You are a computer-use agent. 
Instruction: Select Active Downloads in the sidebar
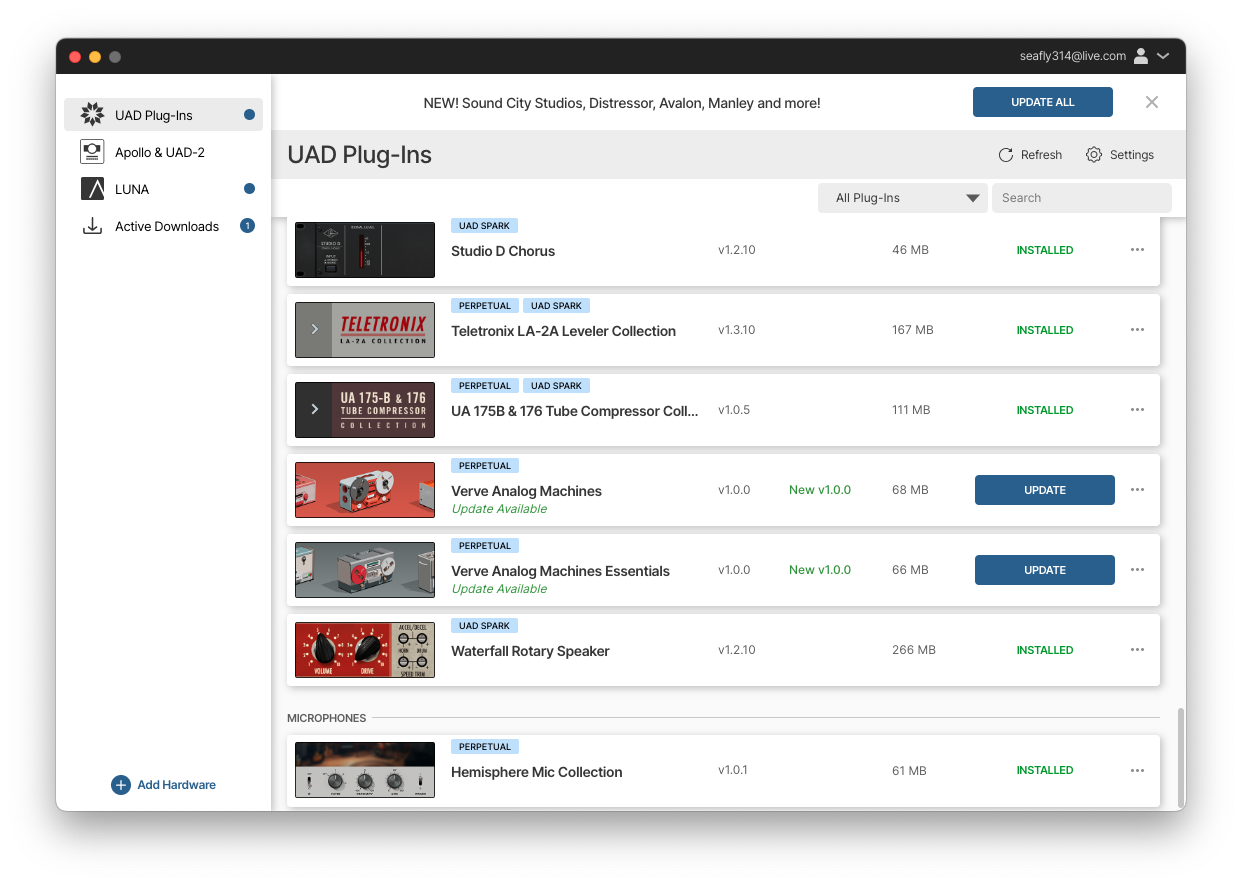click(x=163, y=226)
